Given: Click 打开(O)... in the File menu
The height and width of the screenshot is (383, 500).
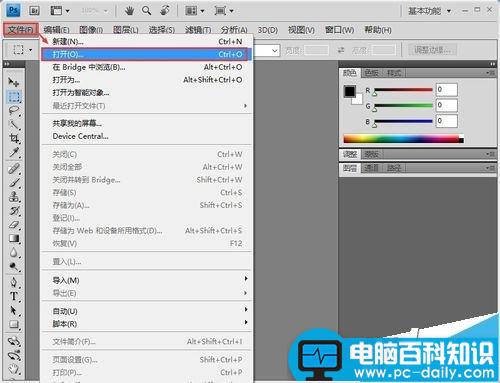Looking at the screenshot, I should tap(147, 54).
